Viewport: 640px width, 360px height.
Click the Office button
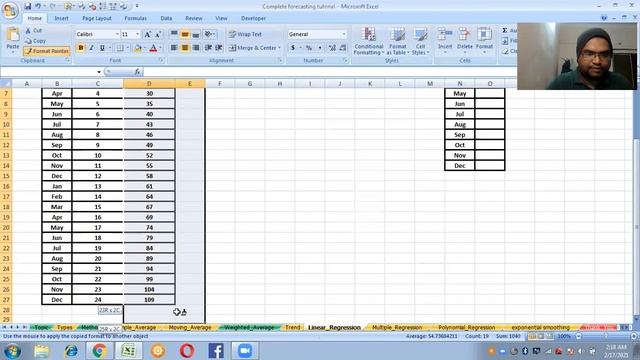(x=10, y=10)
